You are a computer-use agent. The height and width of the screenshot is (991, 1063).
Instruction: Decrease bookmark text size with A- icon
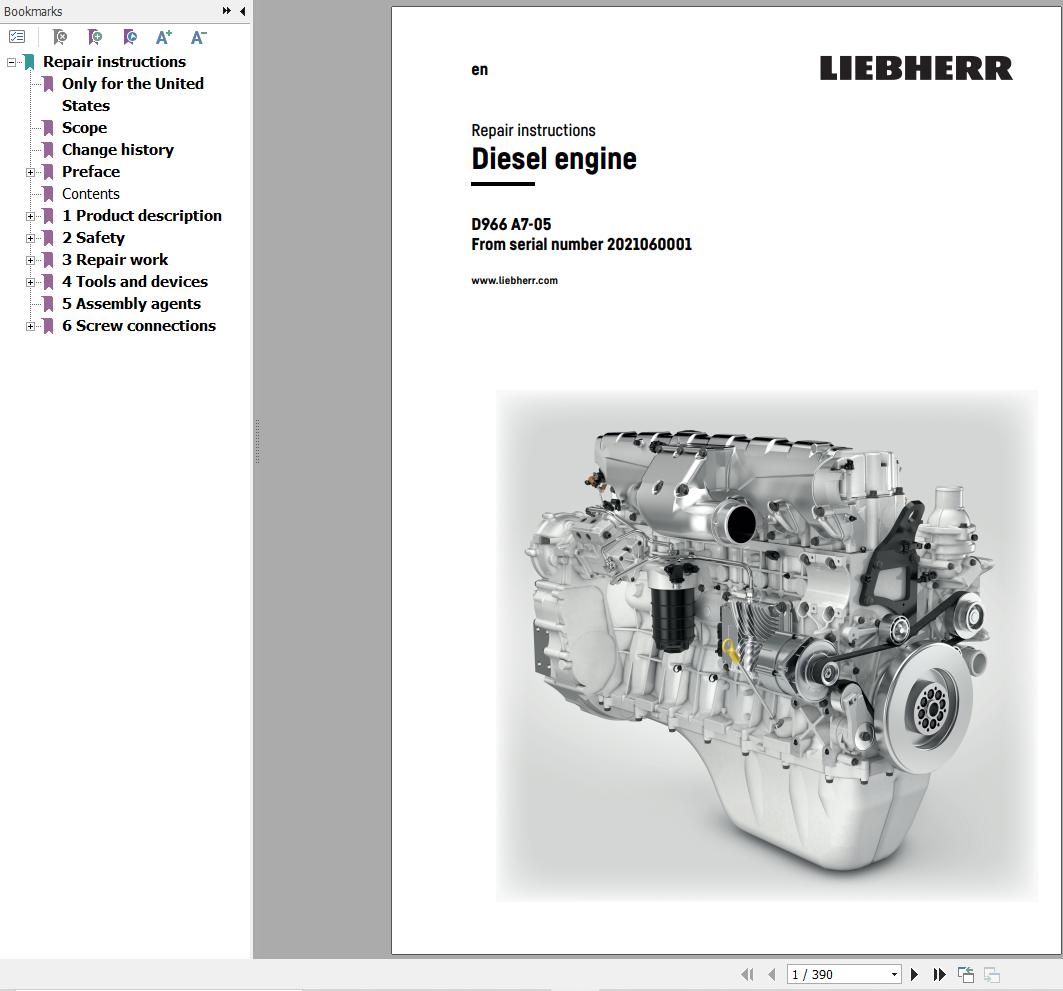coord(197,36)
